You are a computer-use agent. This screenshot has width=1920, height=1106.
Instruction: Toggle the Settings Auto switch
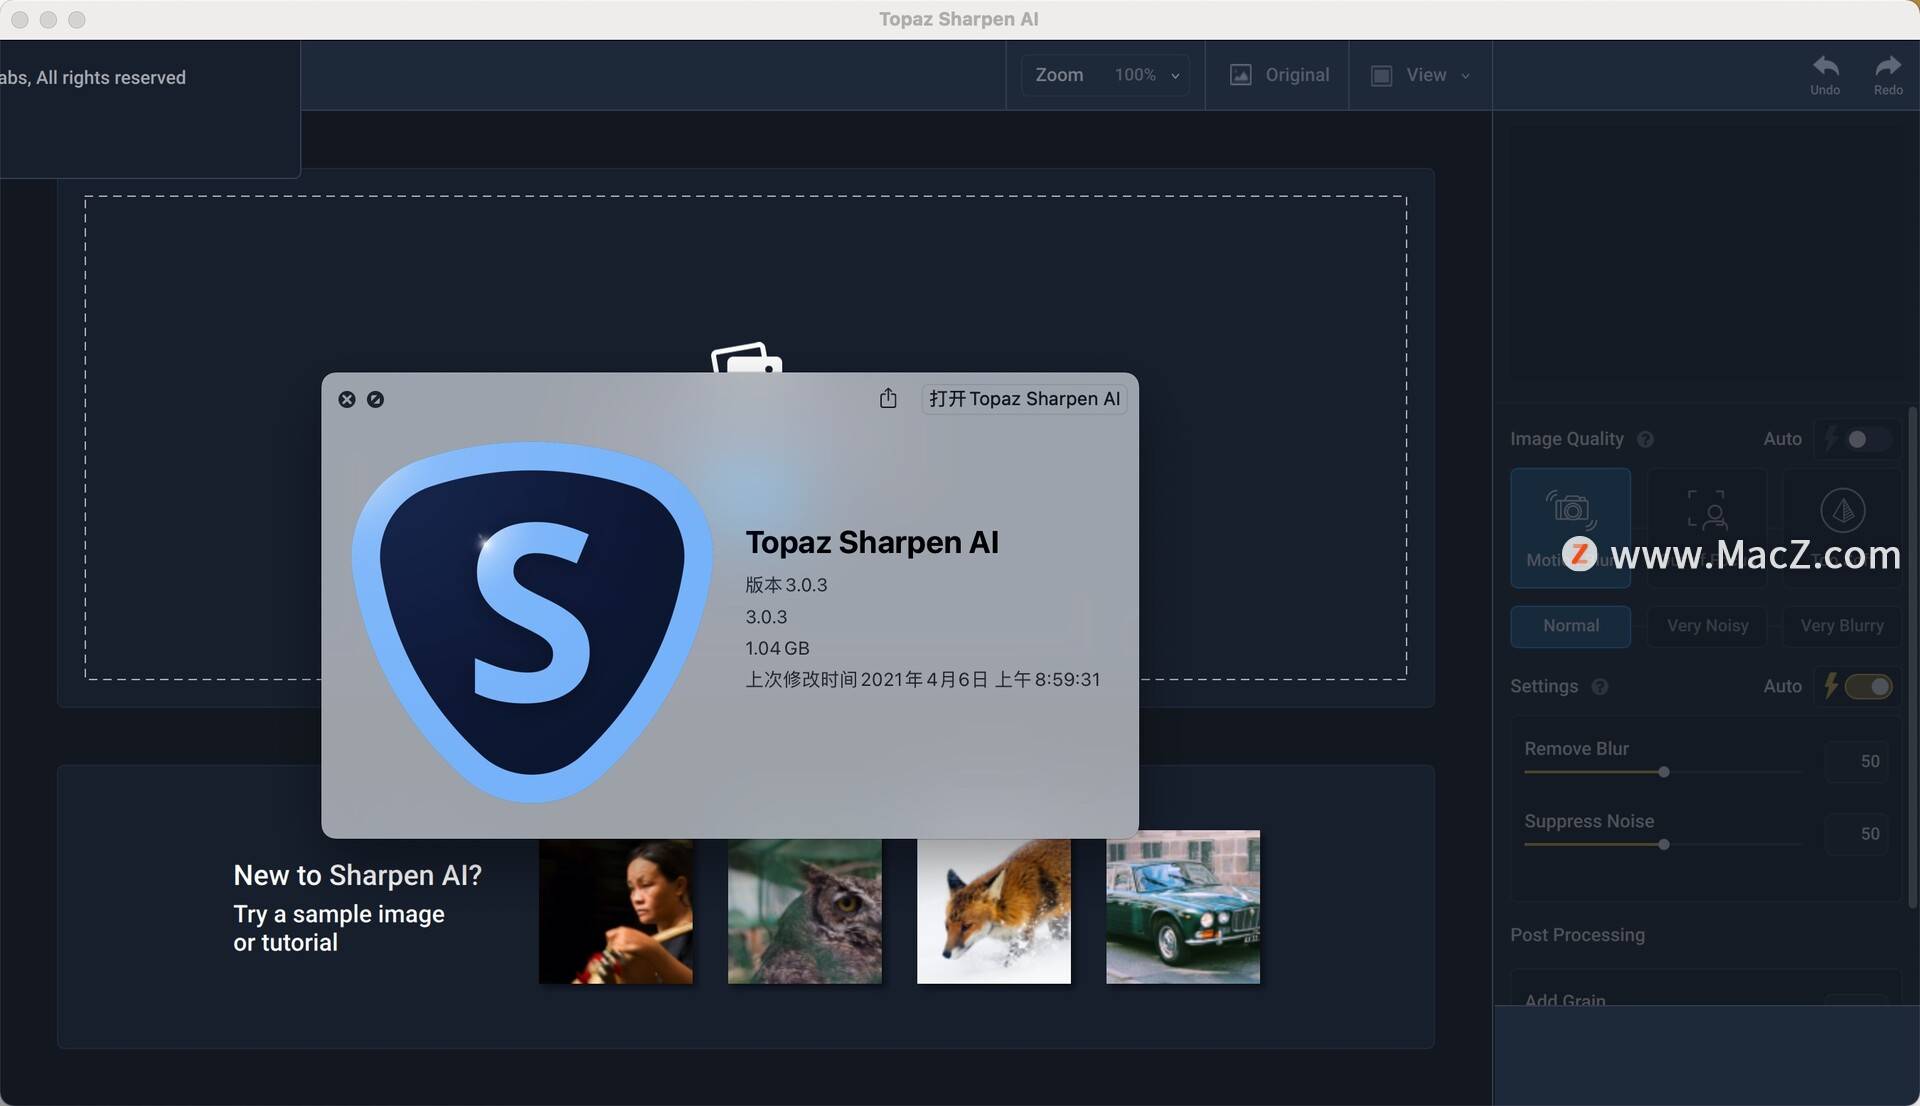coord(1868,687)
